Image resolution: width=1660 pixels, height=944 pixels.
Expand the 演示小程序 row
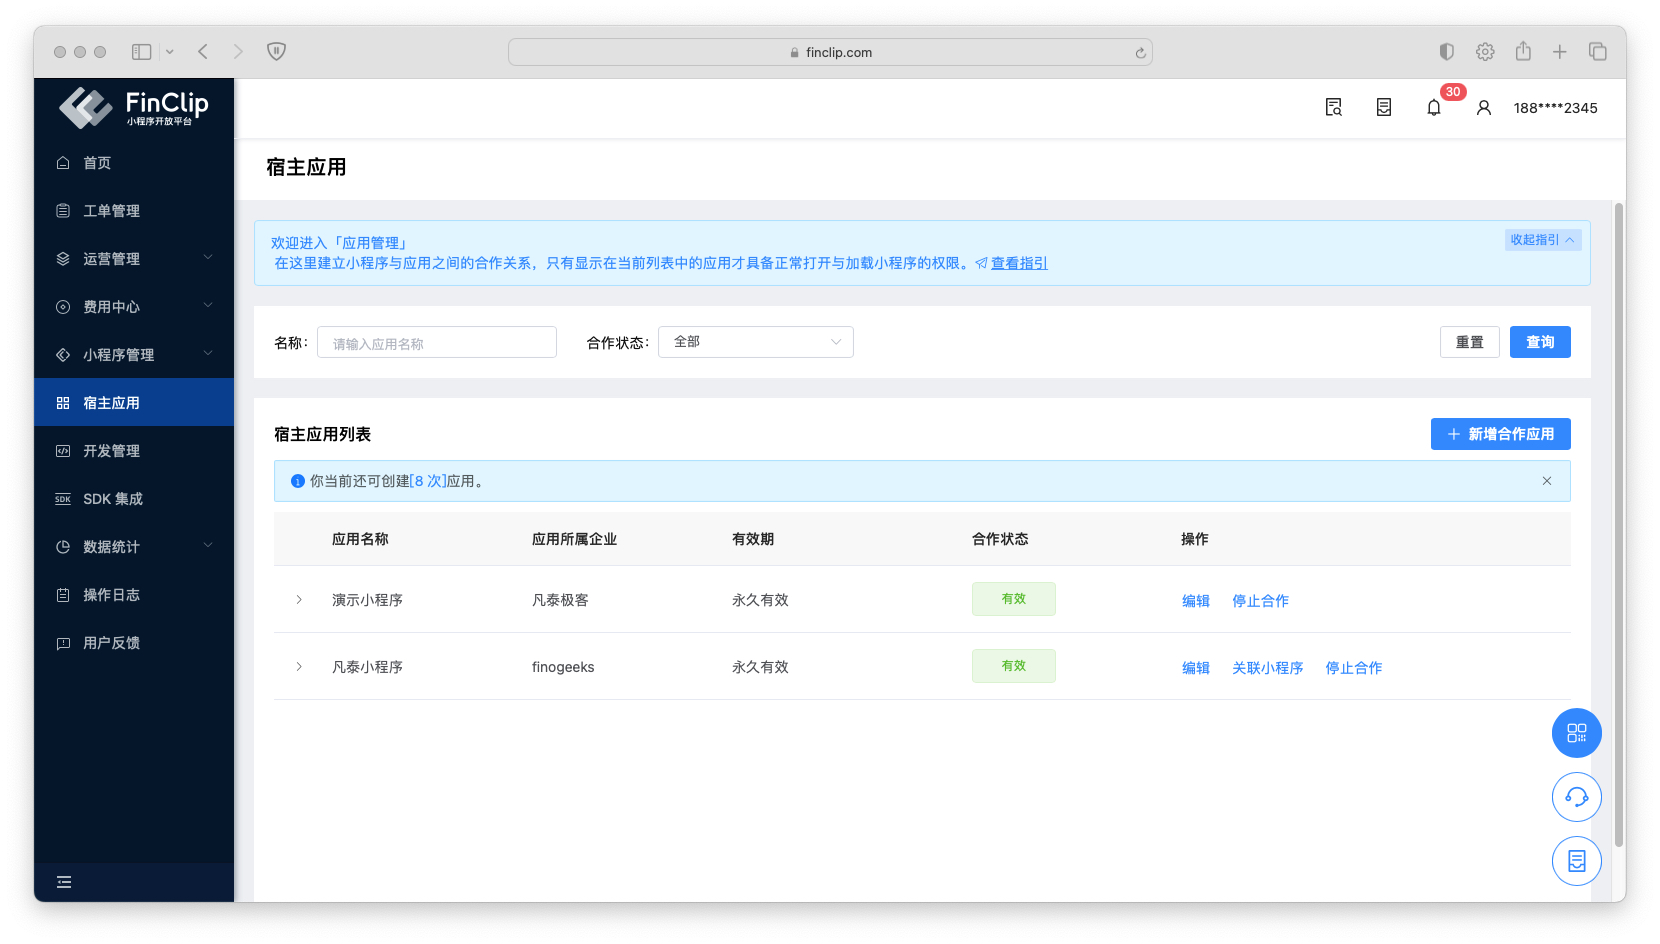coord(299,600)
